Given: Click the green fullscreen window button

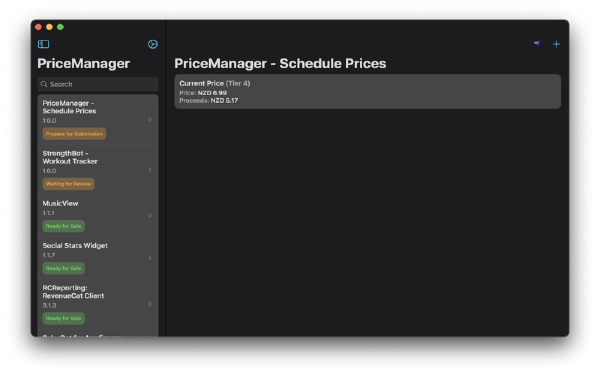Looking at the screenshot, I should point(60,27).
